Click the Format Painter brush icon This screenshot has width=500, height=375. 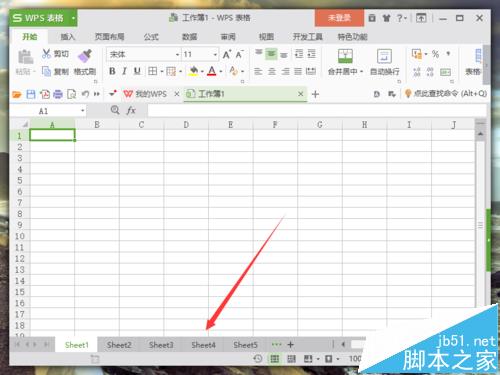[x=85, y=56]
